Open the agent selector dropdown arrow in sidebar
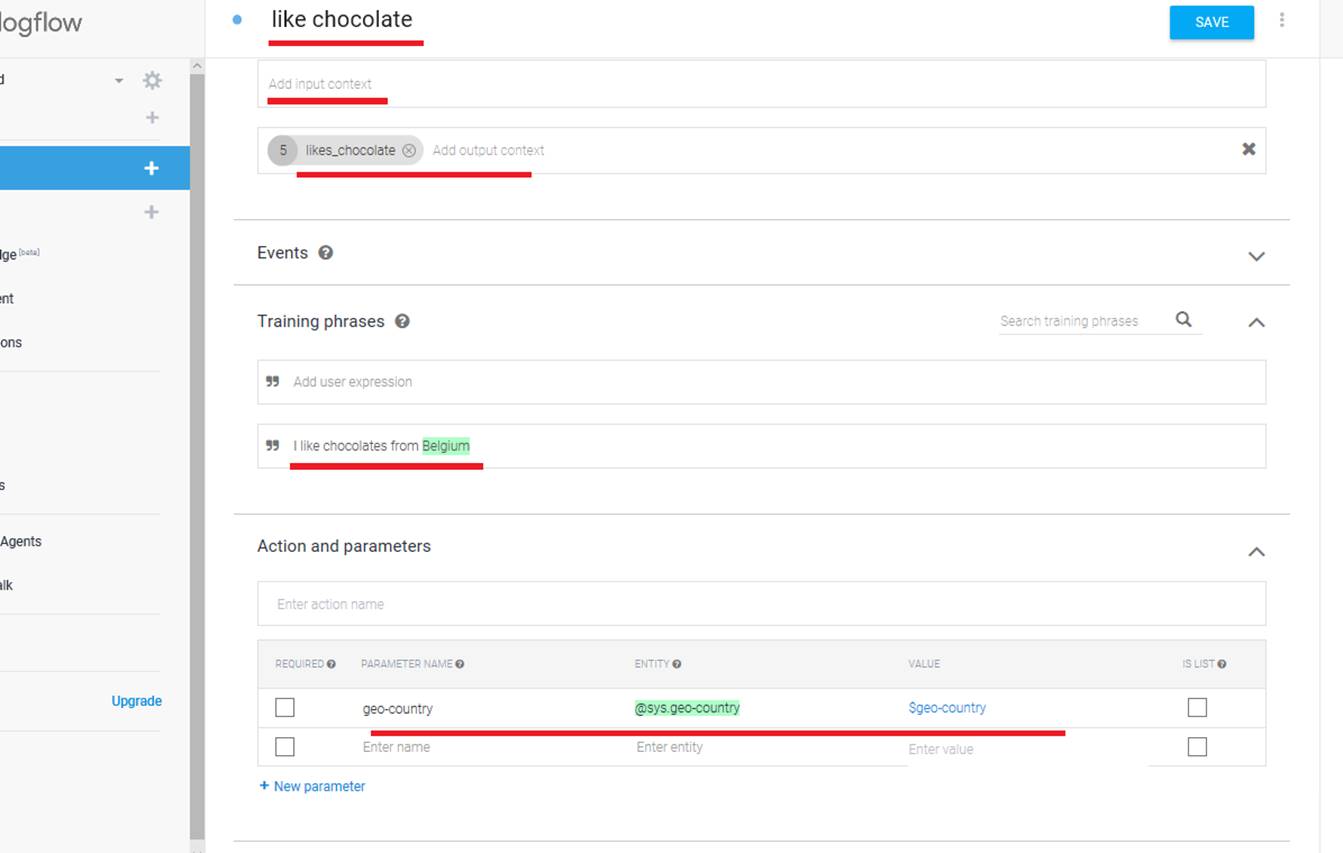The width and height of the screenshot is (1343, 853). (119, 80)
